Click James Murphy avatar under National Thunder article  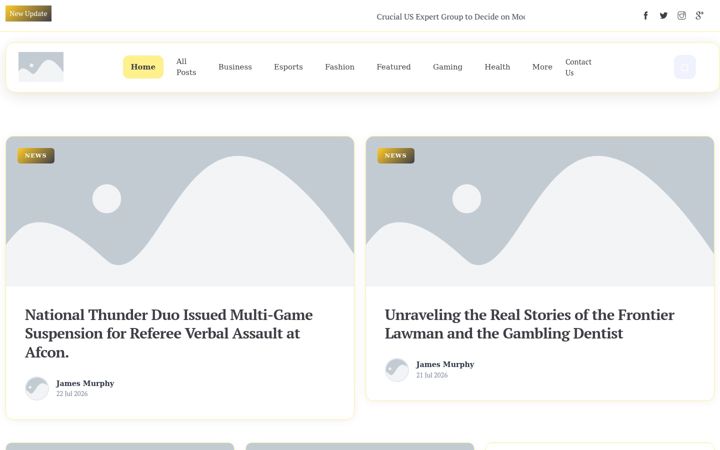pyautogui.click(x=37, y=388)
